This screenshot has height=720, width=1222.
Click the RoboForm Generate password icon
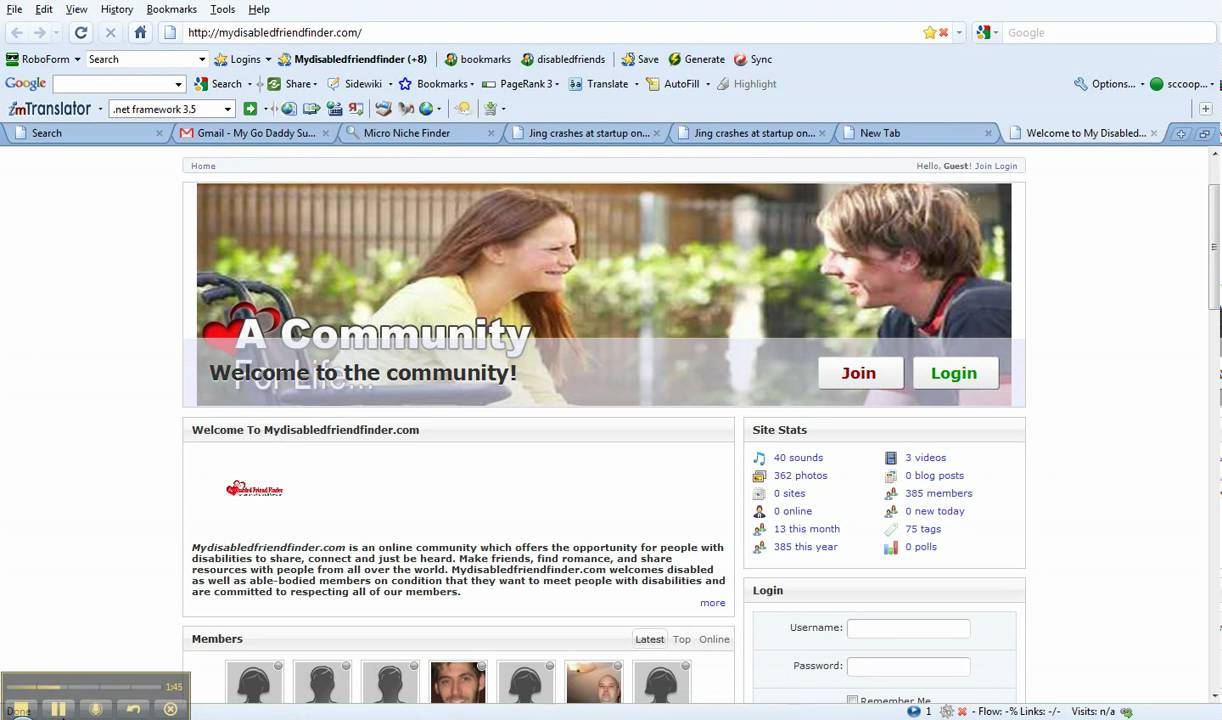(675, 59)
